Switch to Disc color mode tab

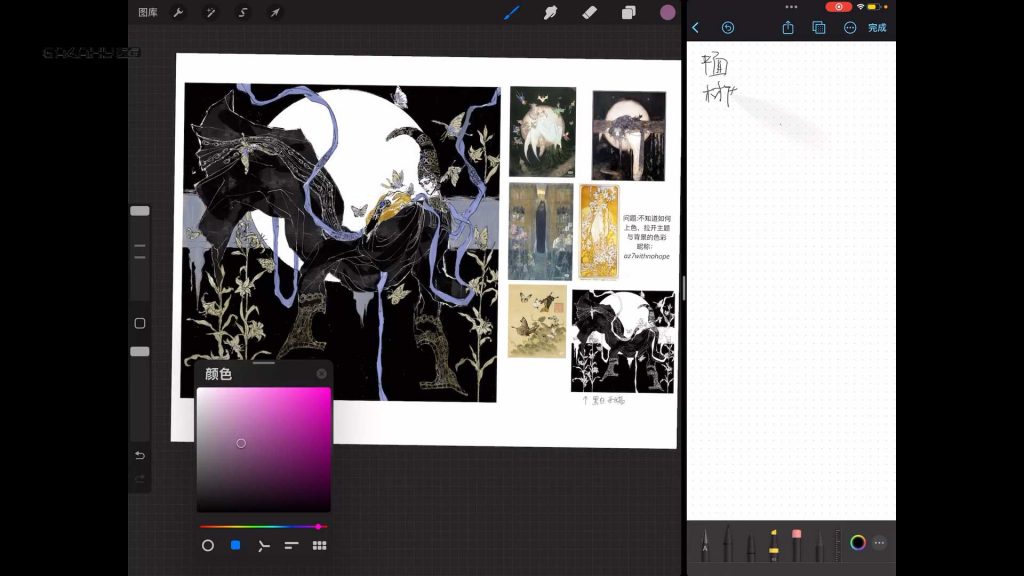208,545
